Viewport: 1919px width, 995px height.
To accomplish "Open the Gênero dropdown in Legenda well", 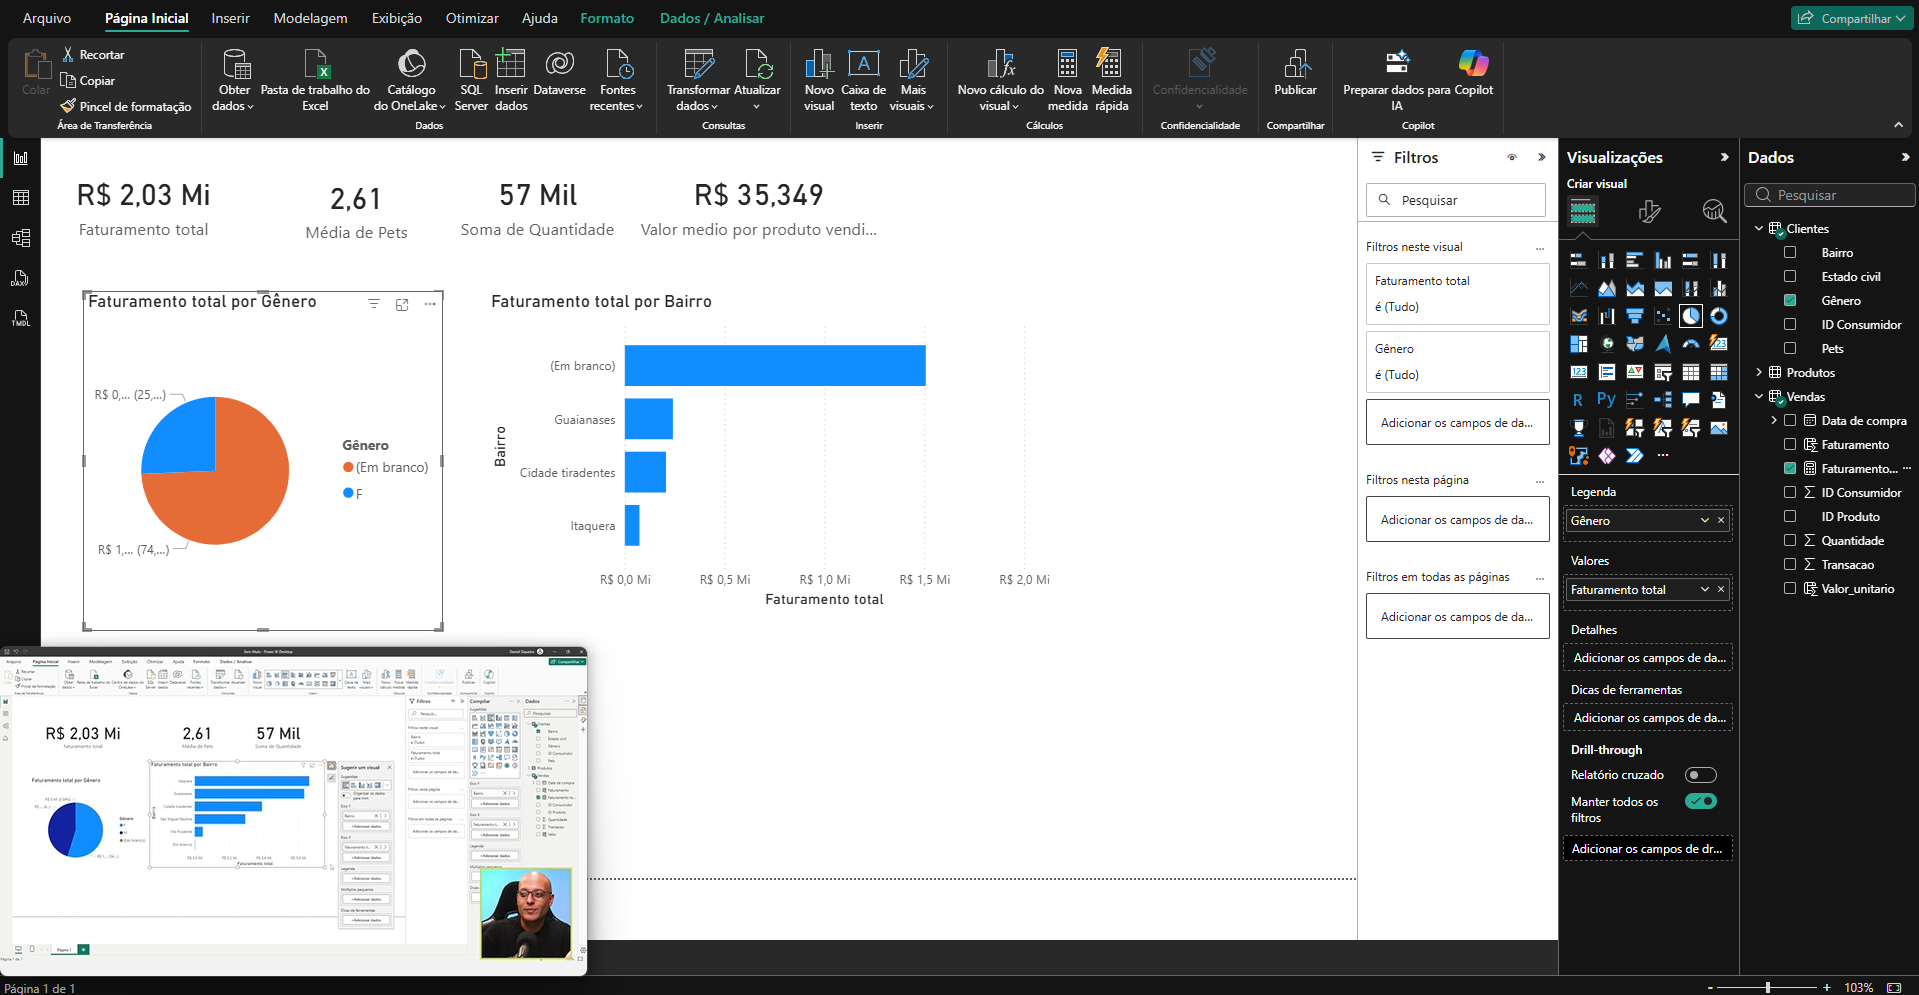I will [x=1704, y=521].
